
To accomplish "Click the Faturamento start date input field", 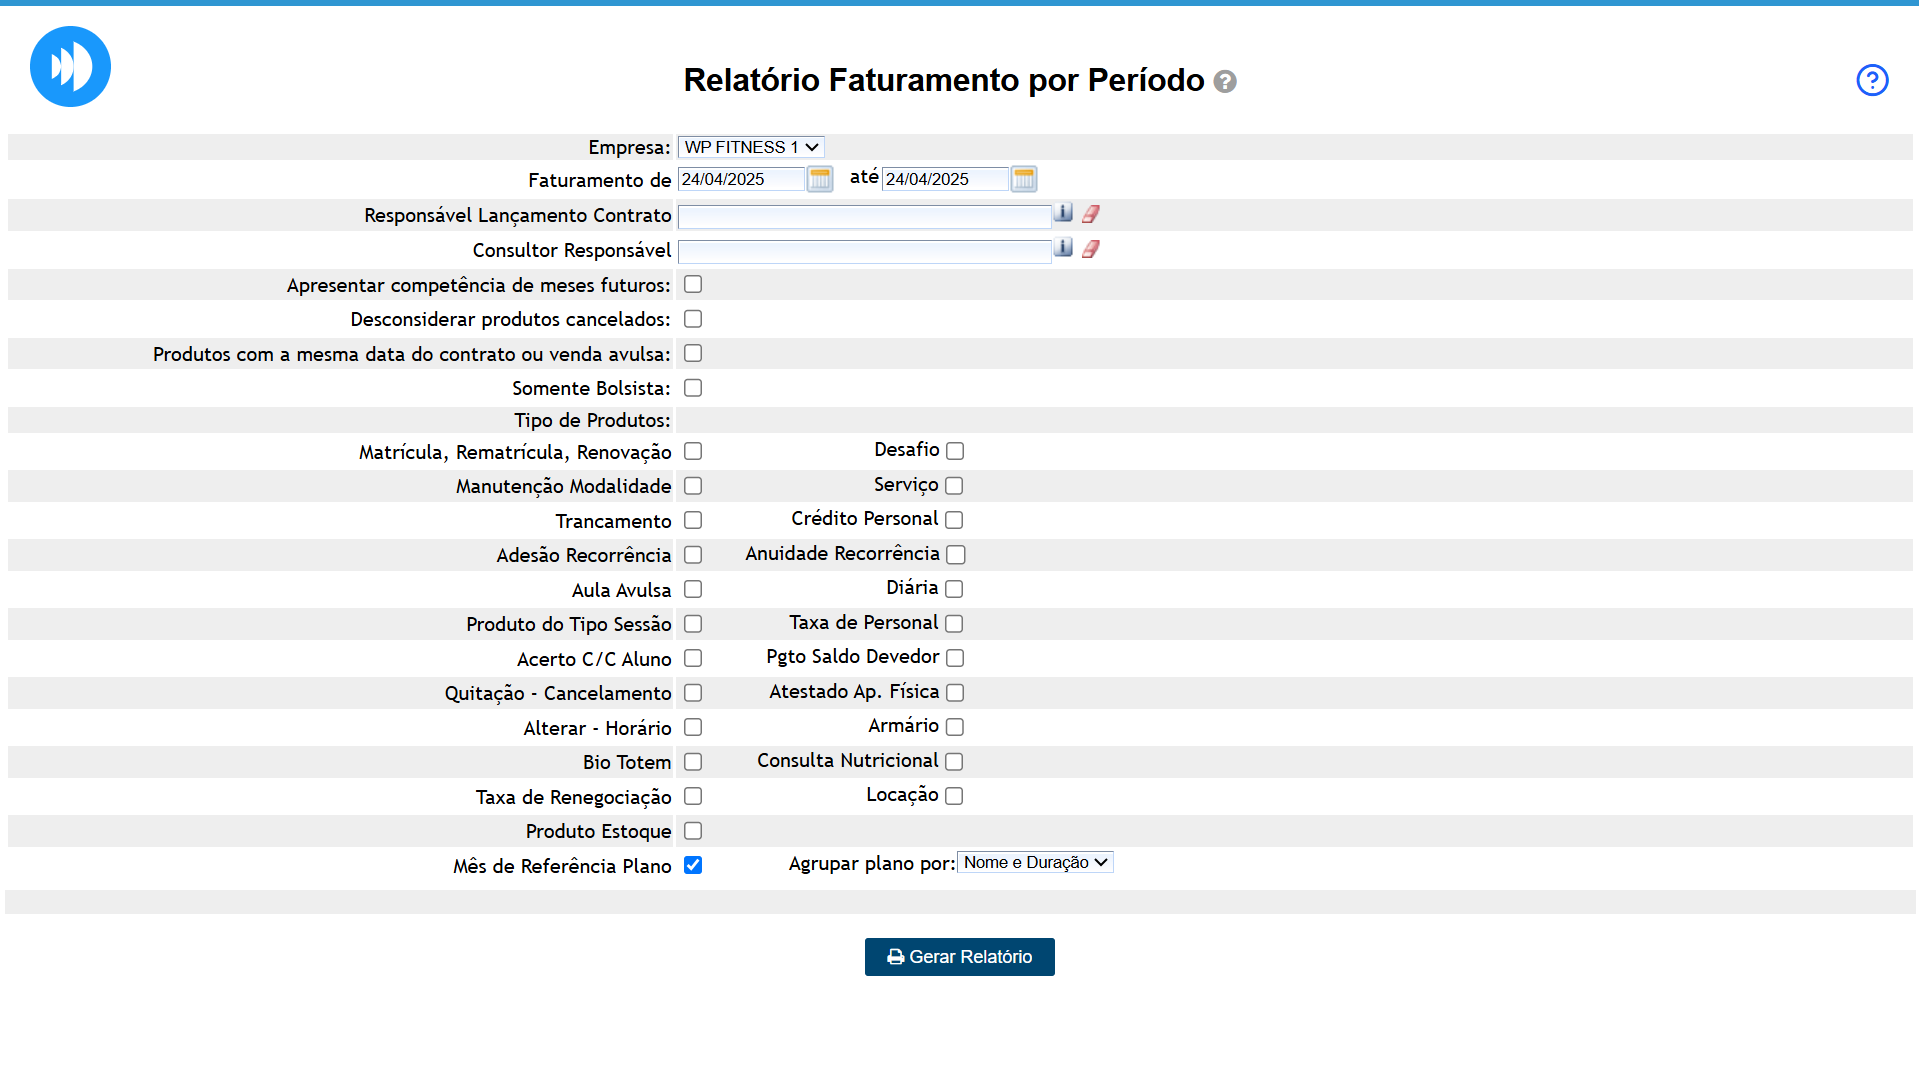I will (x=741, y=179).
